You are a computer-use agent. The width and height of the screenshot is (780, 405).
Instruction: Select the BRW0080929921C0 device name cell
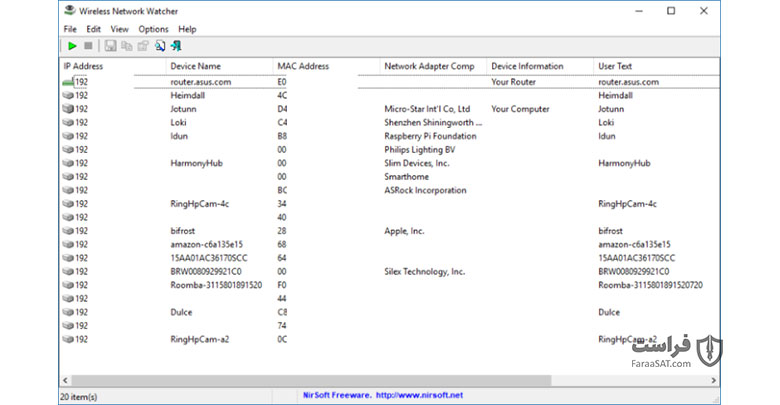[x=206, y=272]
